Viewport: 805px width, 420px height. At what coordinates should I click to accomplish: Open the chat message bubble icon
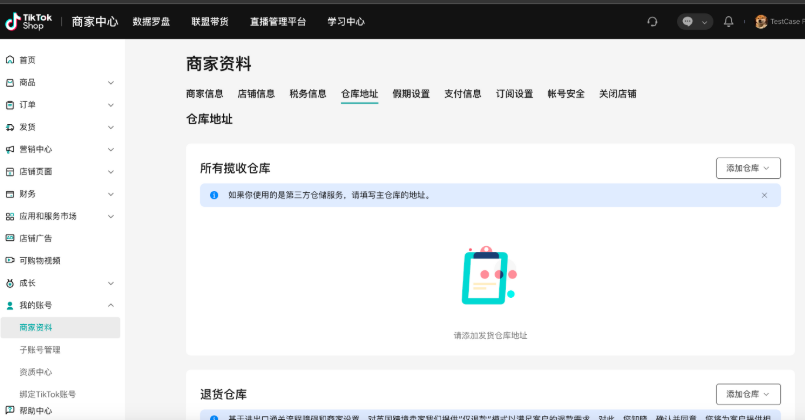point(688,22)
